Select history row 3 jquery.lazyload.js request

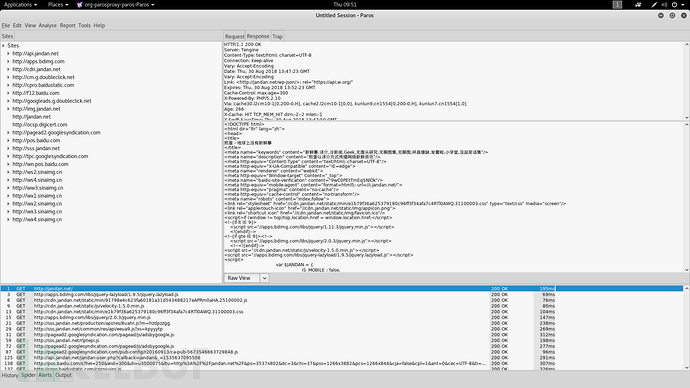[341, 294]
